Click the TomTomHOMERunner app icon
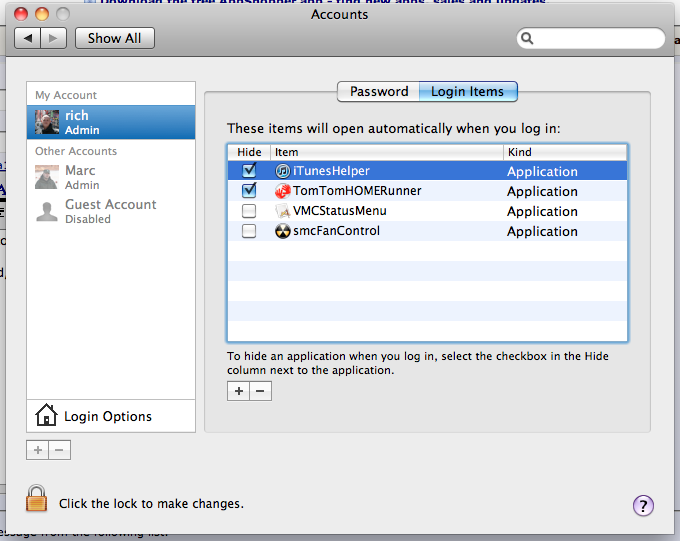The image size is (680, 541). click(x=283, y=191)
